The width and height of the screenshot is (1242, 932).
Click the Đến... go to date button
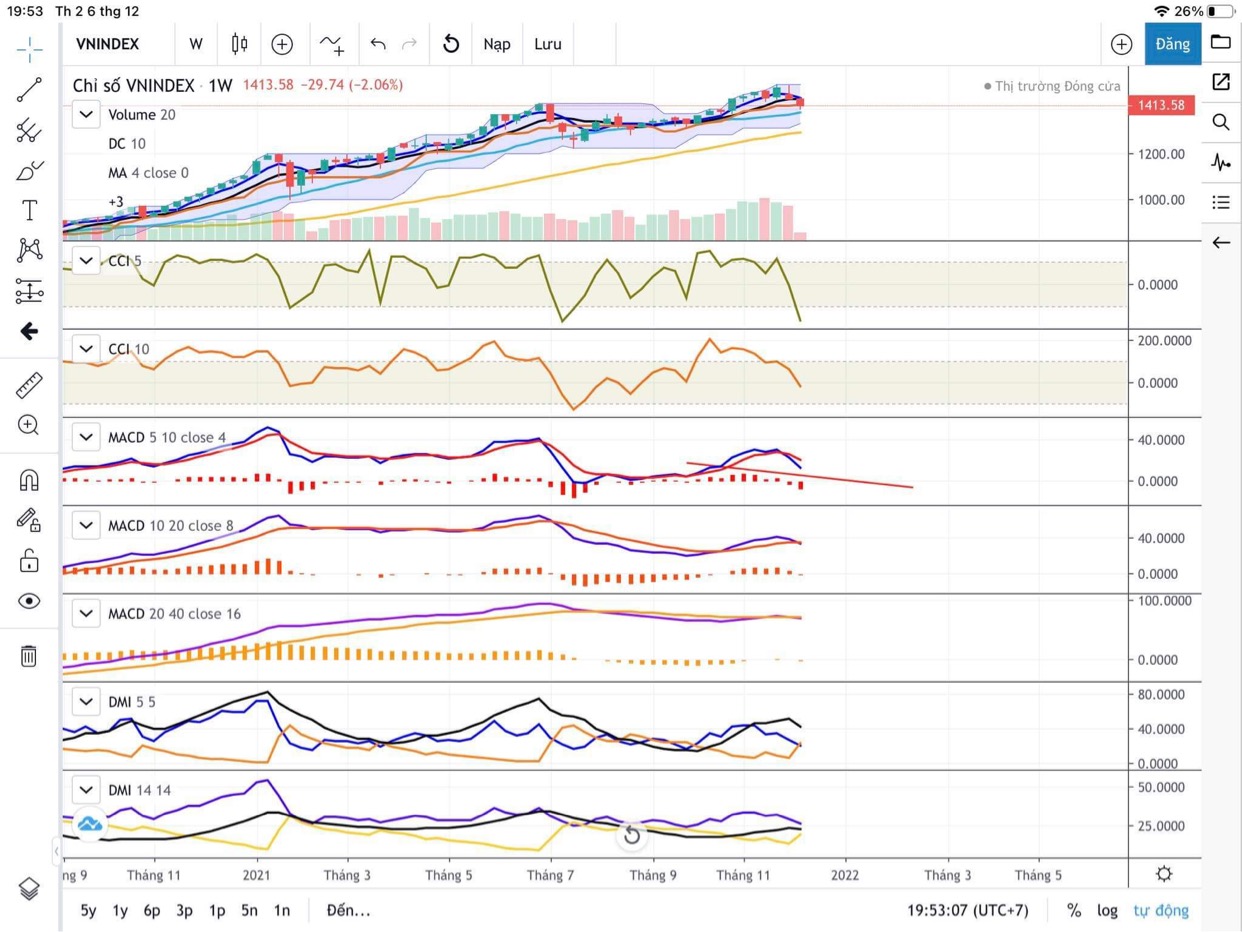pyautogui.click(x=348, y=910)
